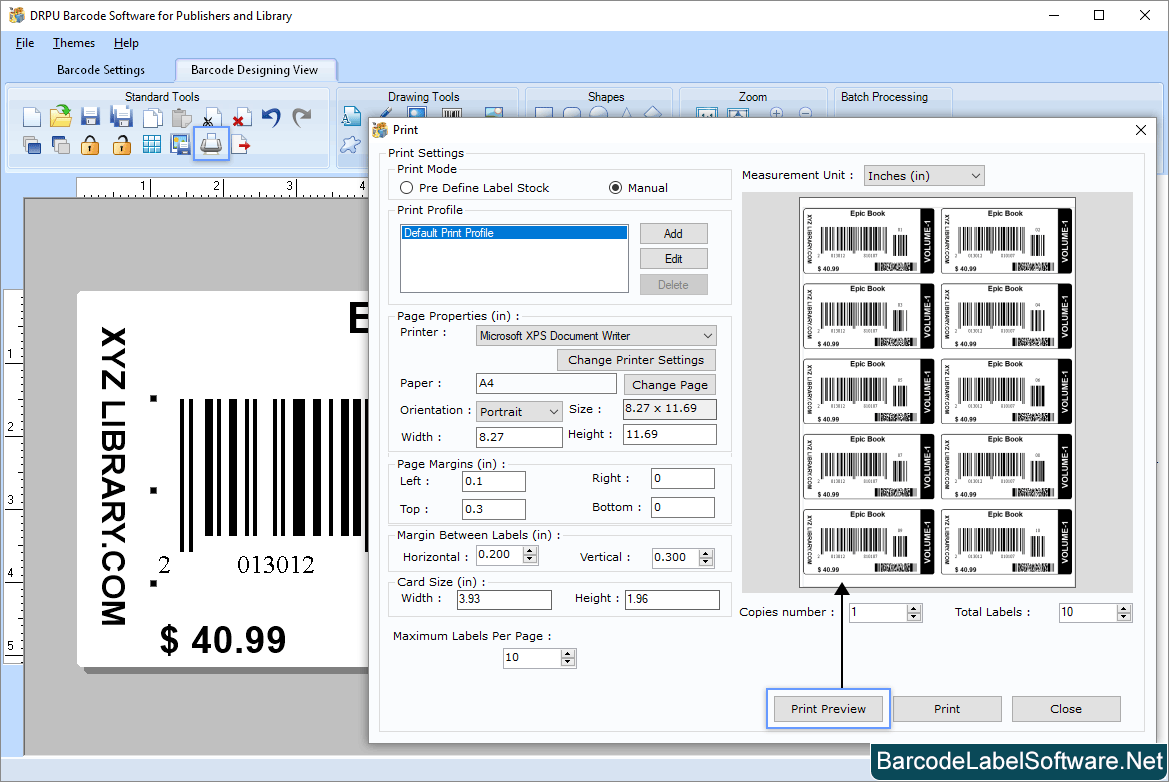Select the Cut (scissors) icon
Screen dimensions: 1169x782
[x=211, y=117]
